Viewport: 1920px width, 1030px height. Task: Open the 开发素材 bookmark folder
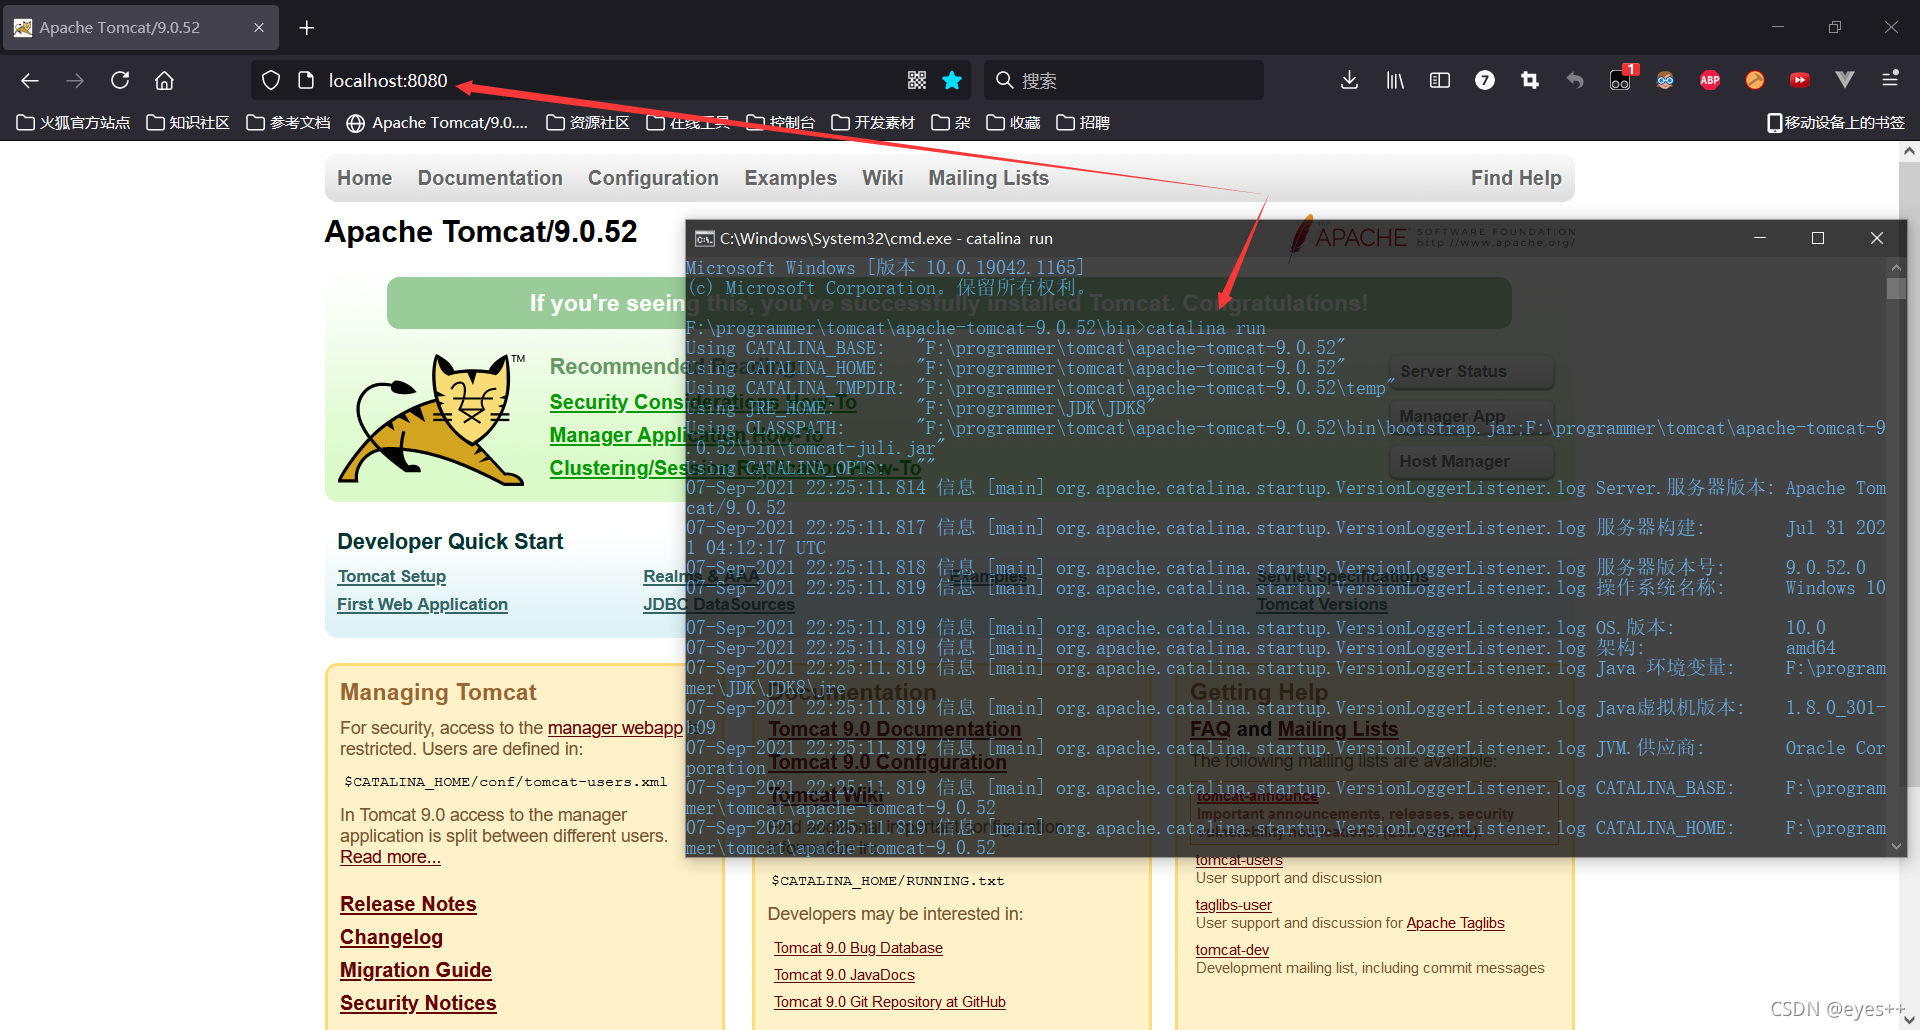click(873, 123)
